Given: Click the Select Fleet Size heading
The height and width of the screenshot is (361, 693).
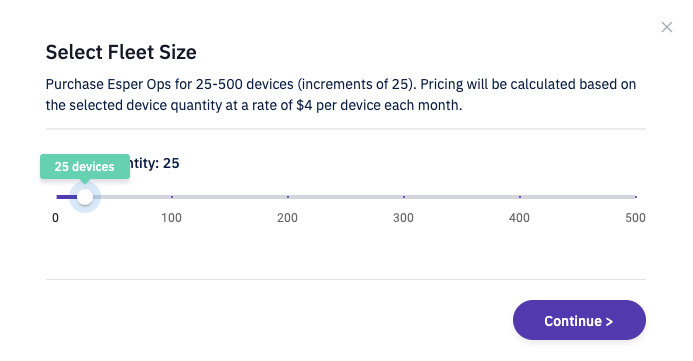Looking at the screenshot, I should (121, 52).
